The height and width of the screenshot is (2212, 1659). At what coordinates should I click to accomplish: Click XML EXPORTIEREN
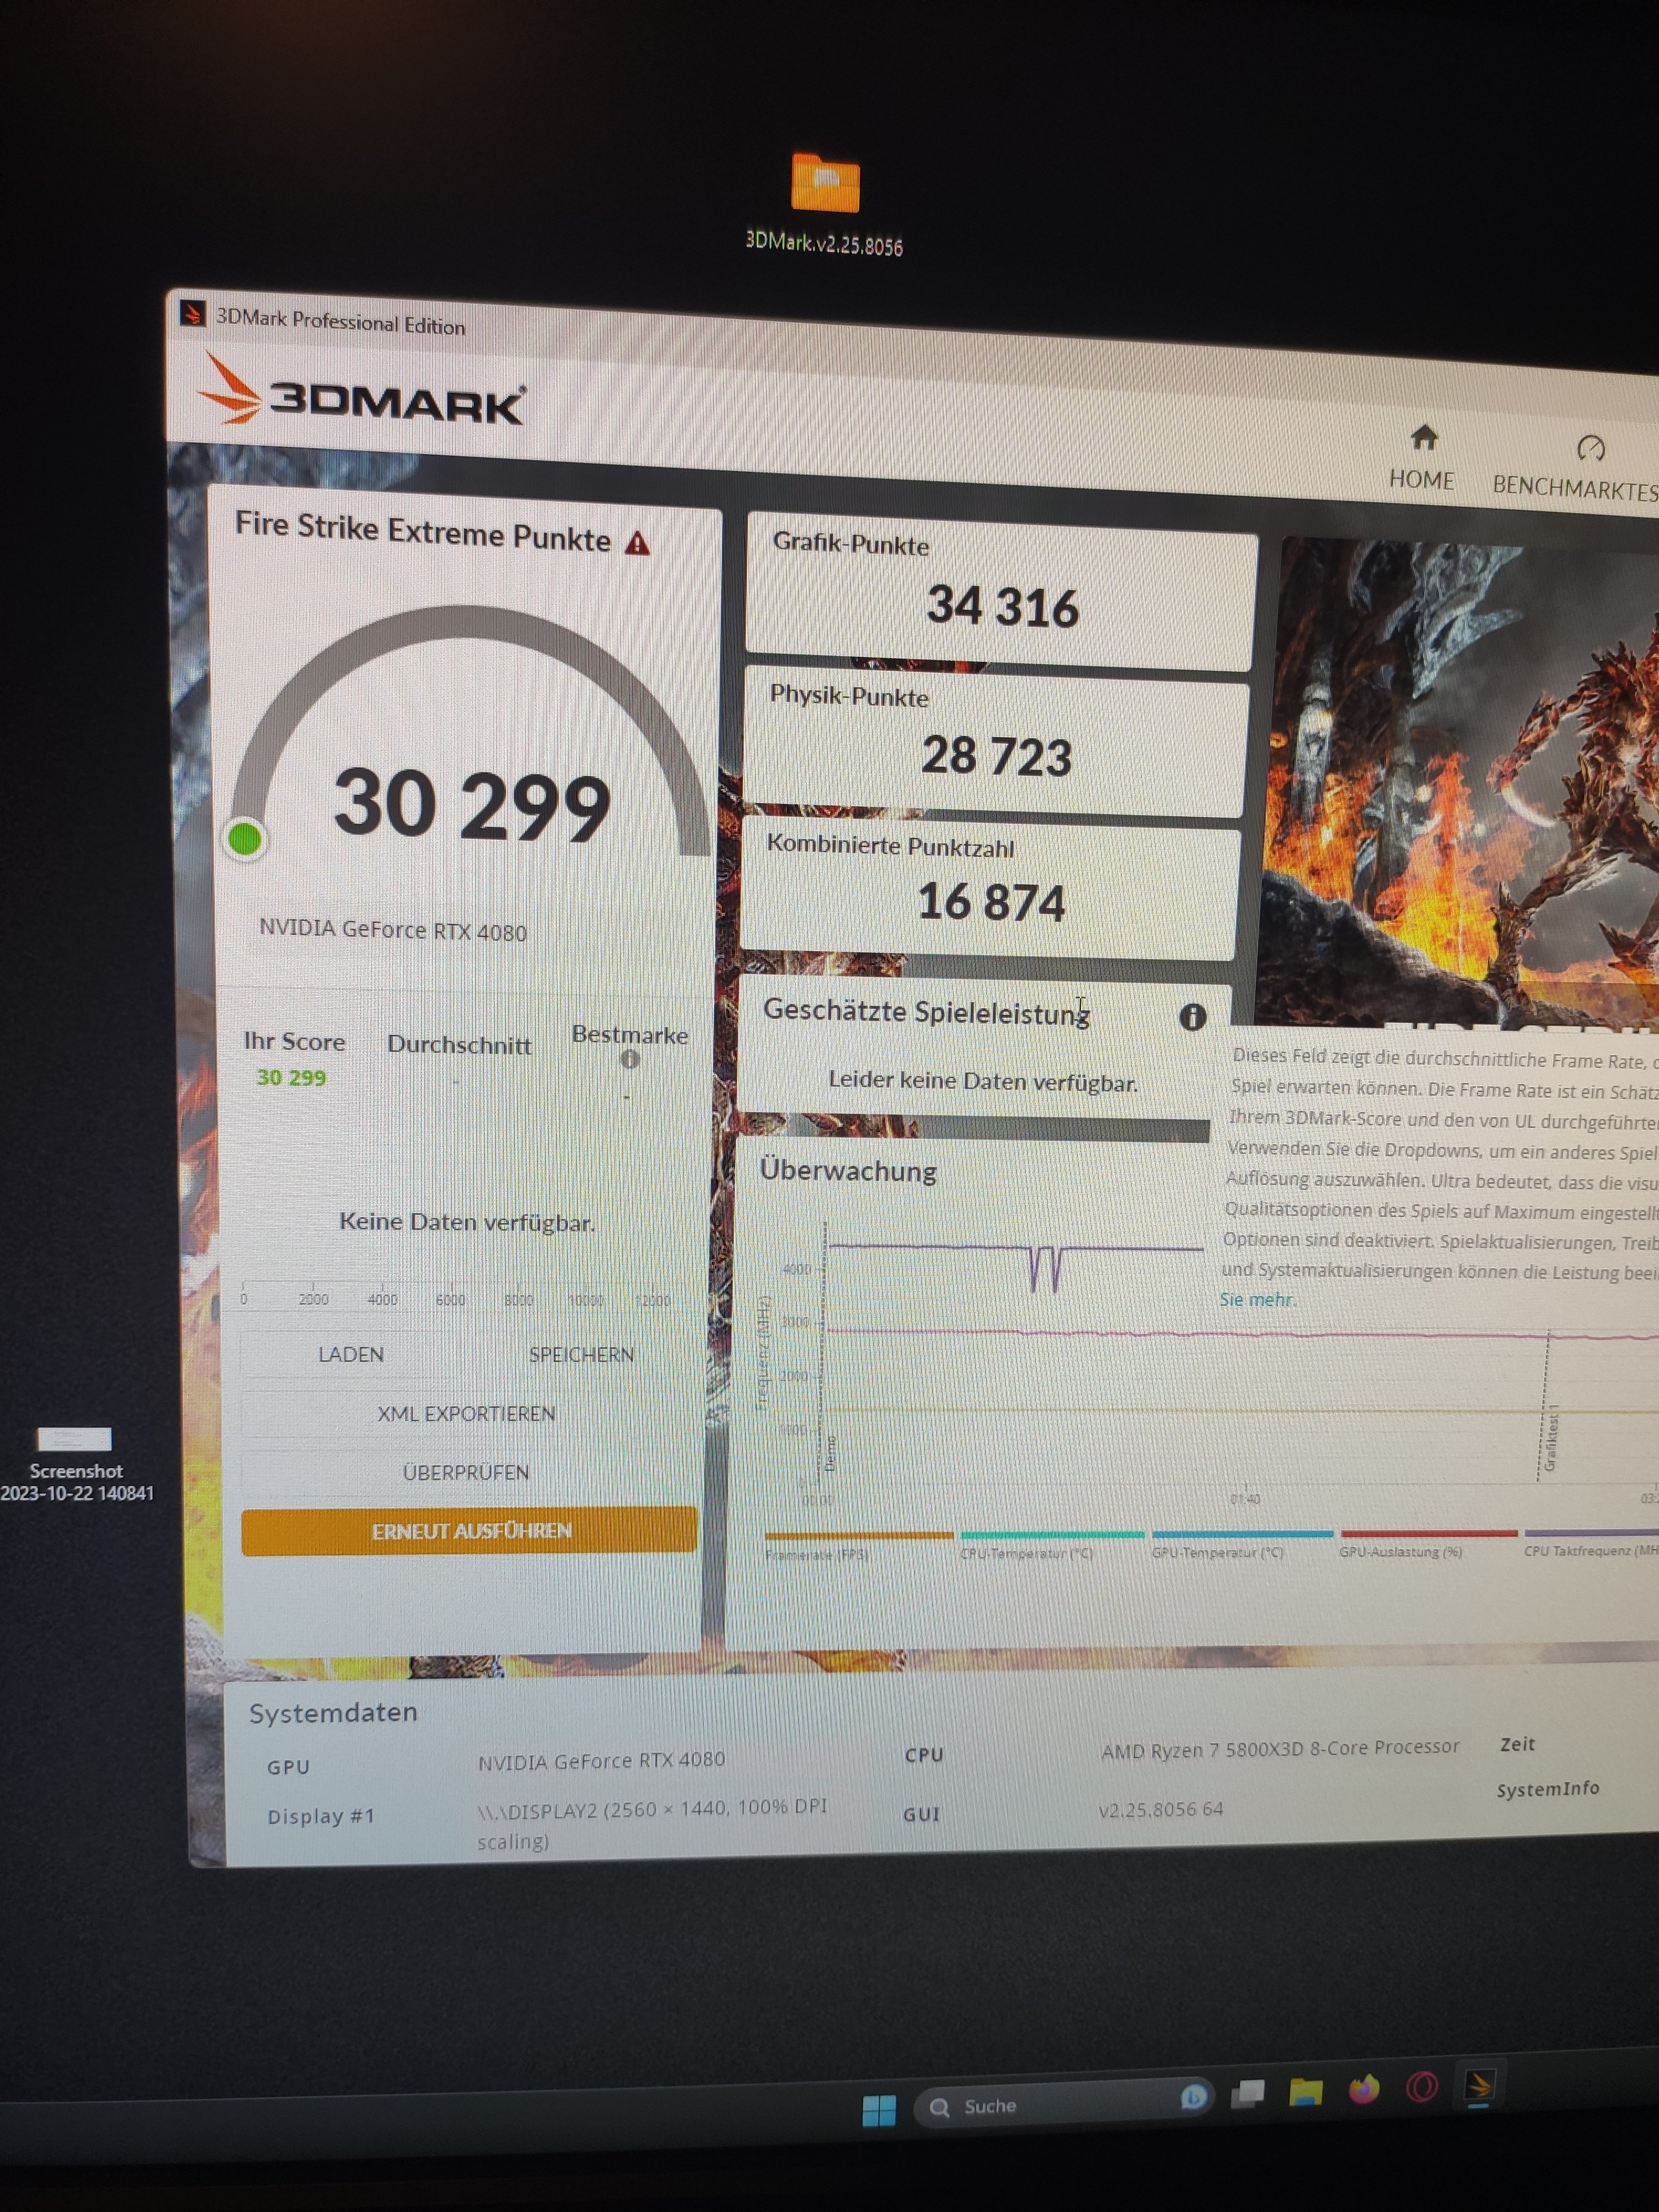pos(466,1413)
